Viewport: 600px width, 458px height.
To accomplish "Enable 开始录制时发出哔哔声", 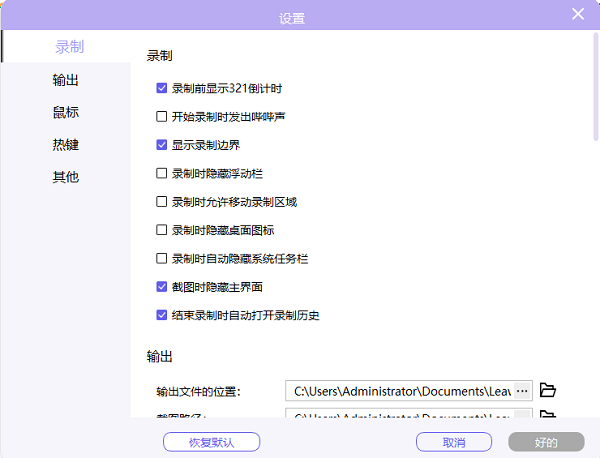I will coord(161,117).
